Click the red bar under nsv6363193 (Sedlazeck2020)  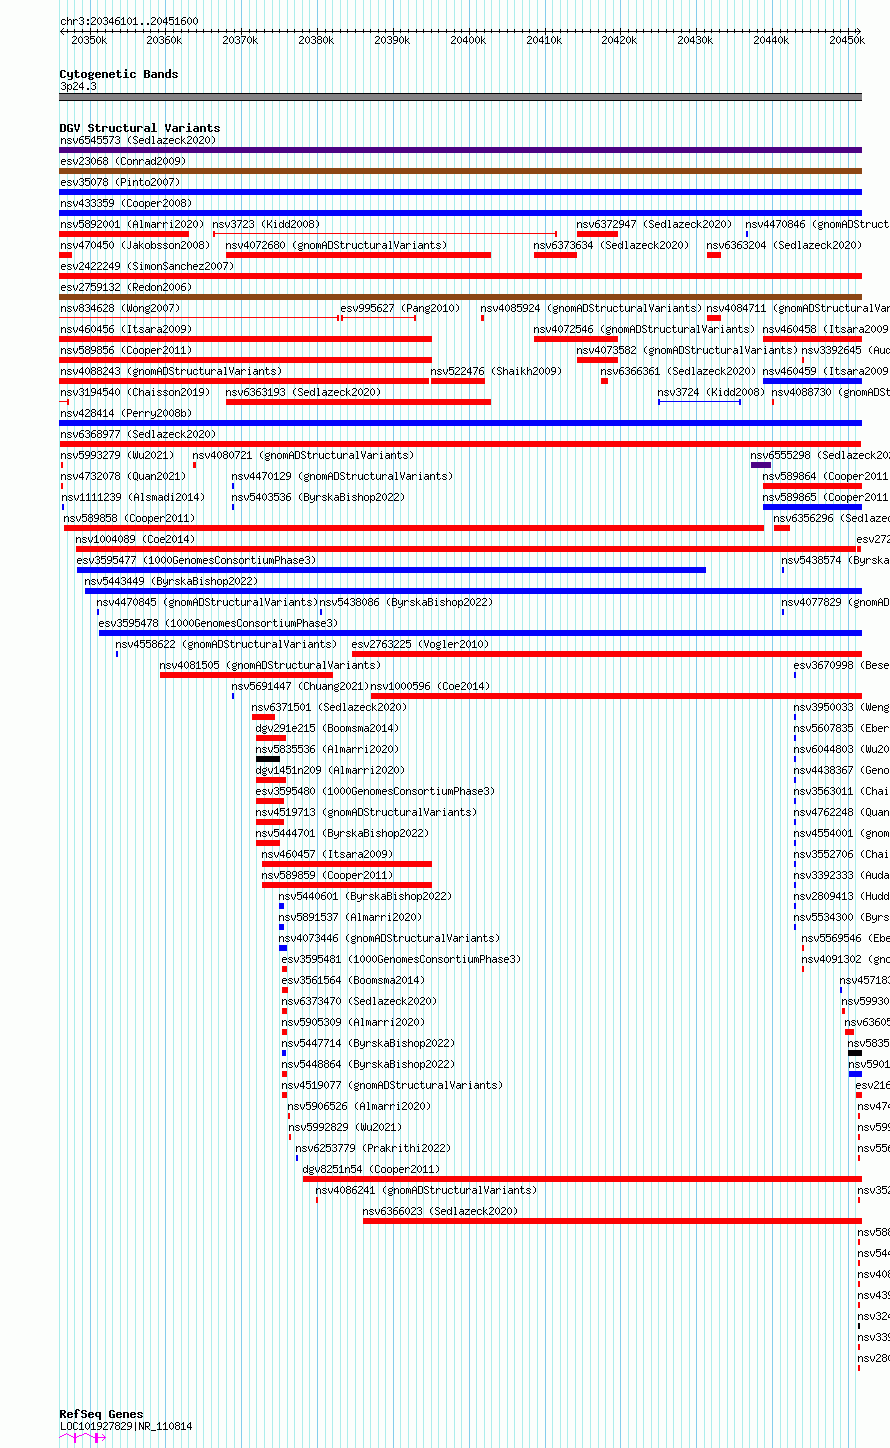pyautogui.click(x=358, y=402)
